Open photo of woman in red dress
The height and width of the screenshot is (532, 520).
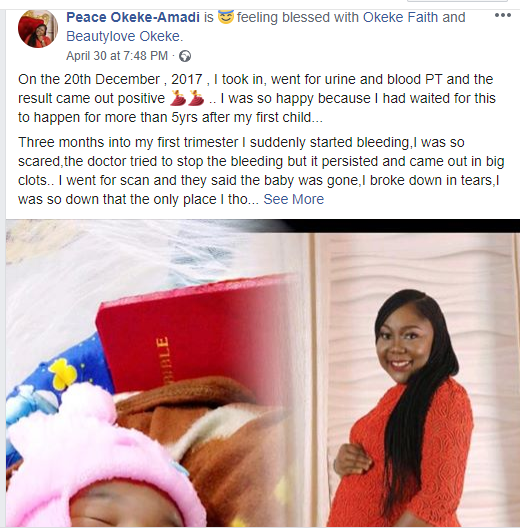[415, 380]
